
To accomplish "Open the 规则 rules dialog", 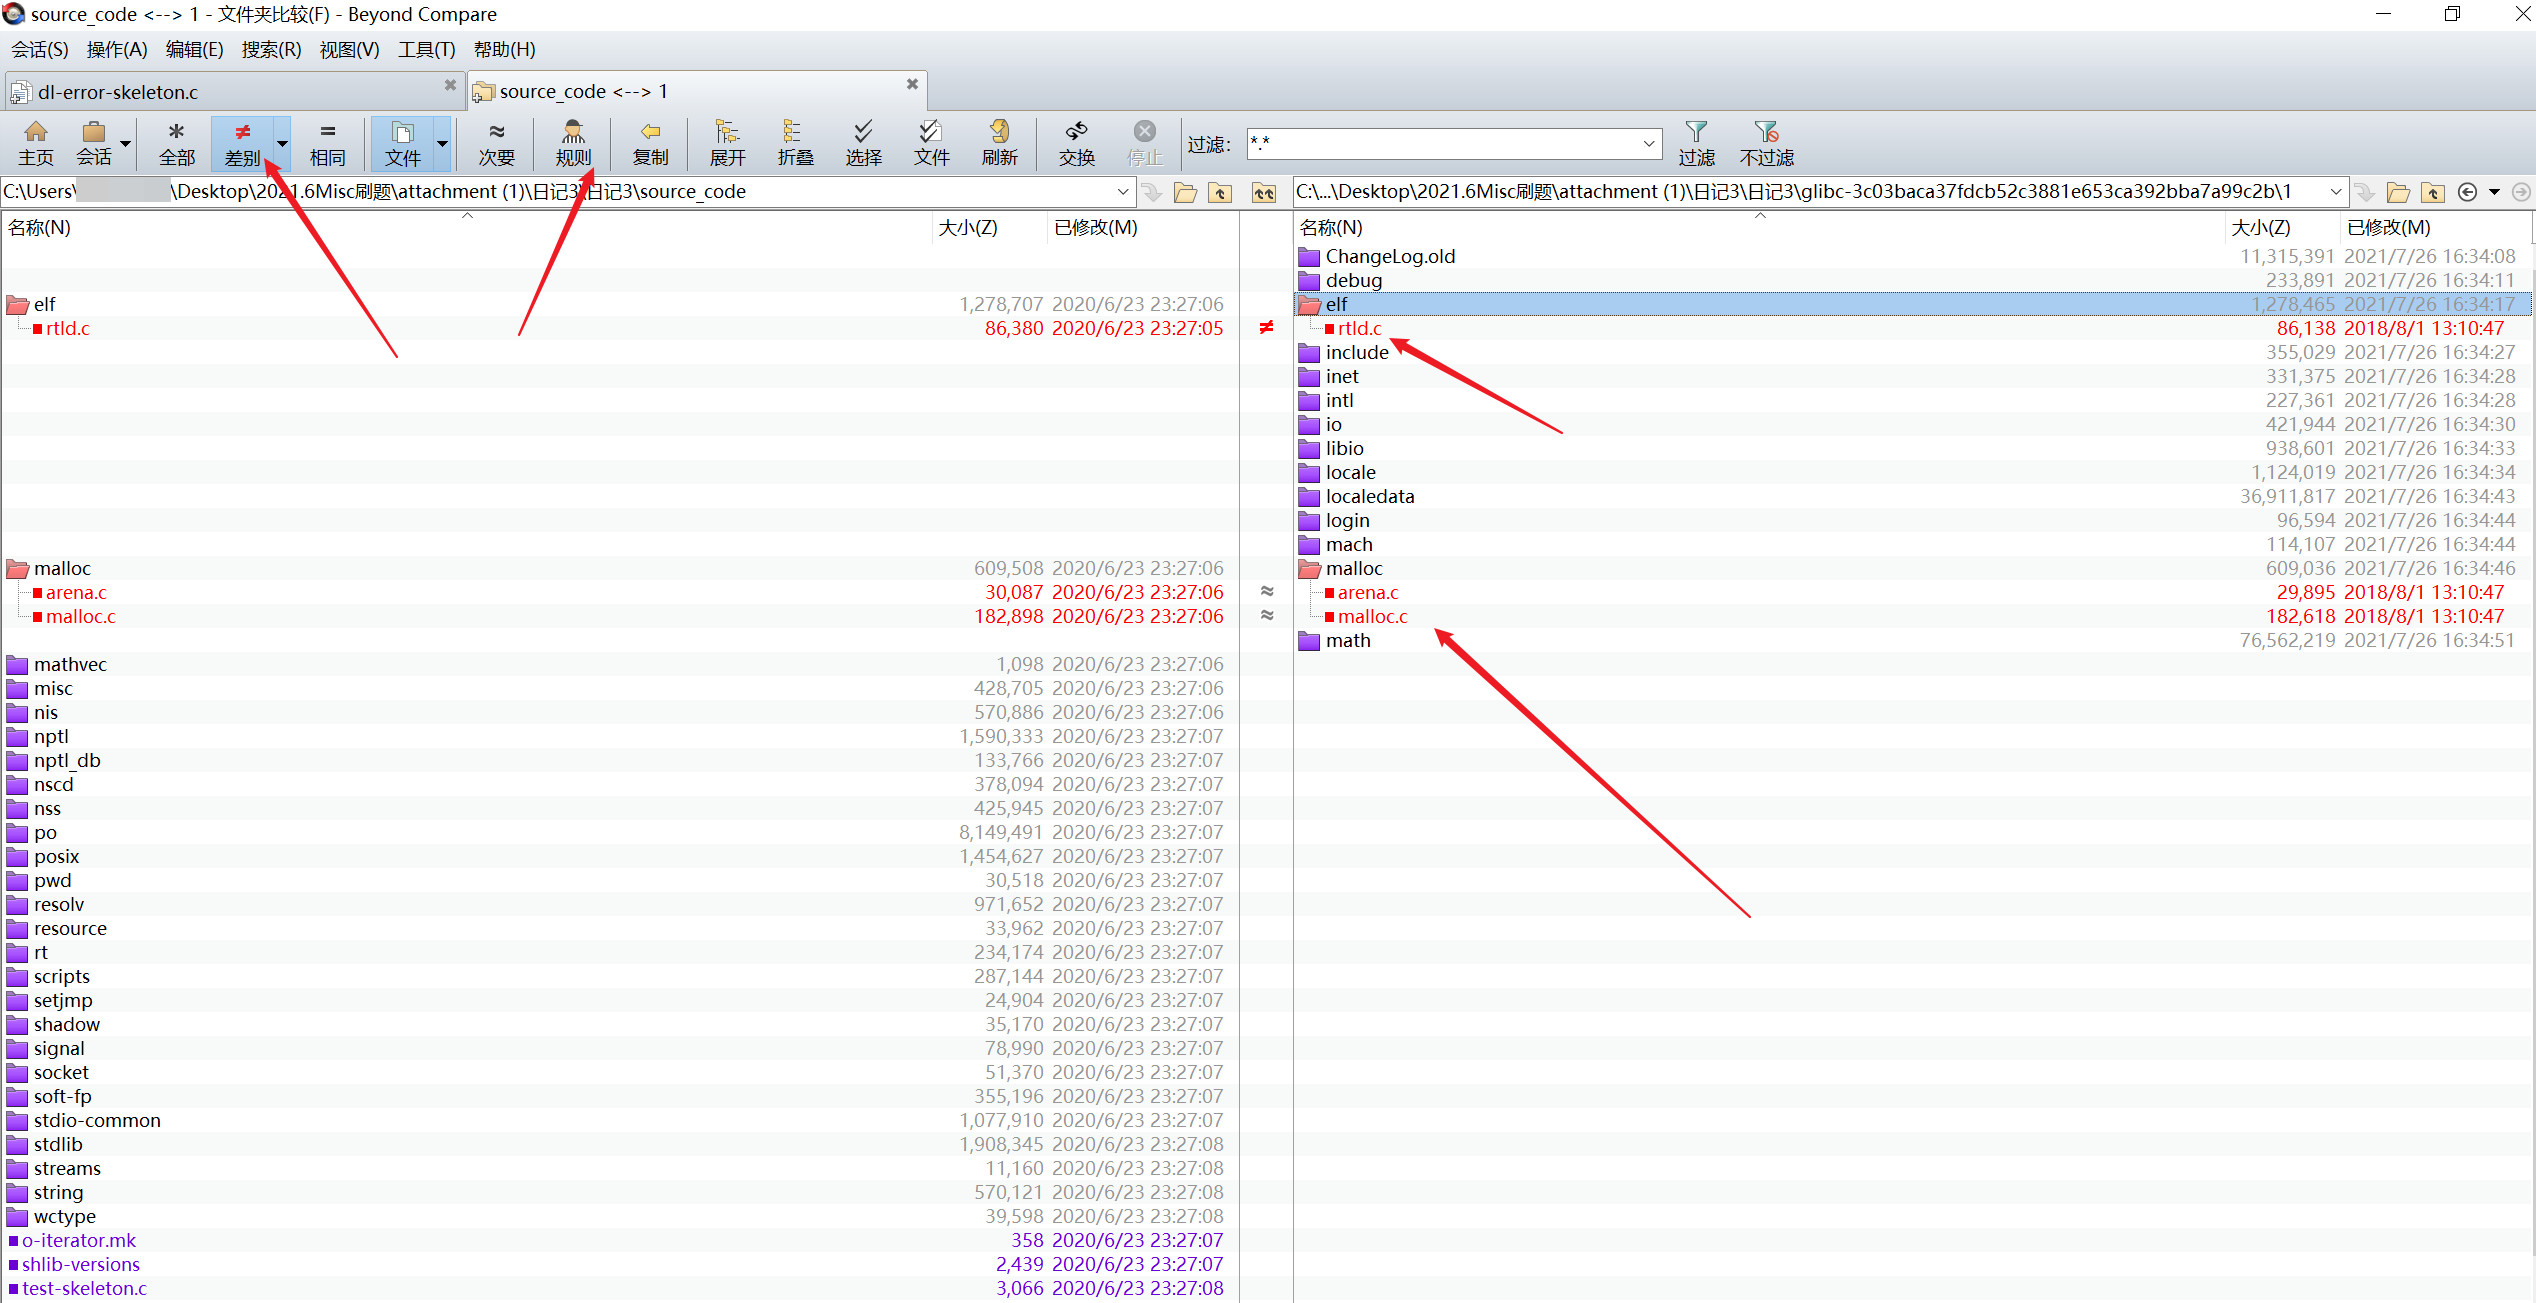I will (x=573, y=143).
